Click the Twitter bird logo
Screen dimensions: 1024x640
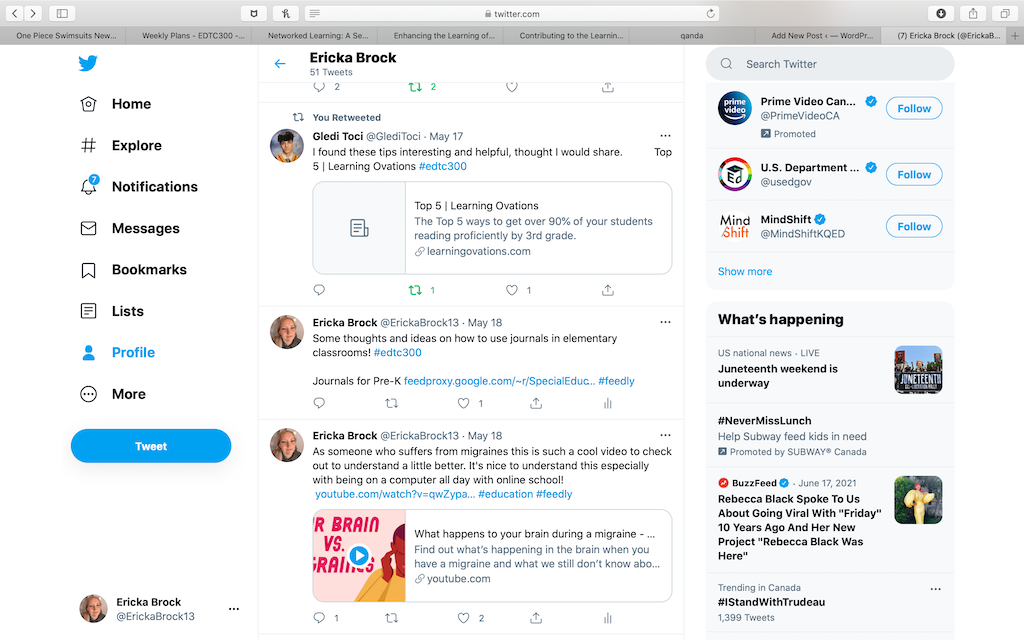88,63
